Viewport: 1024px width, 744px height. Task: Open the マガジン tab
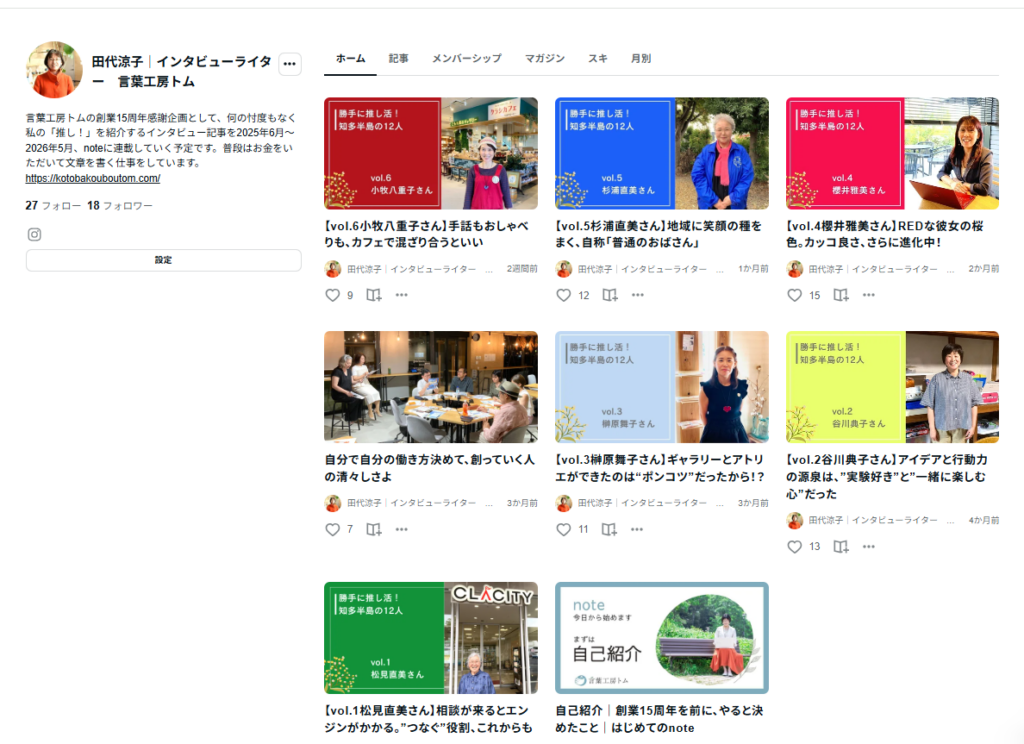545,58
